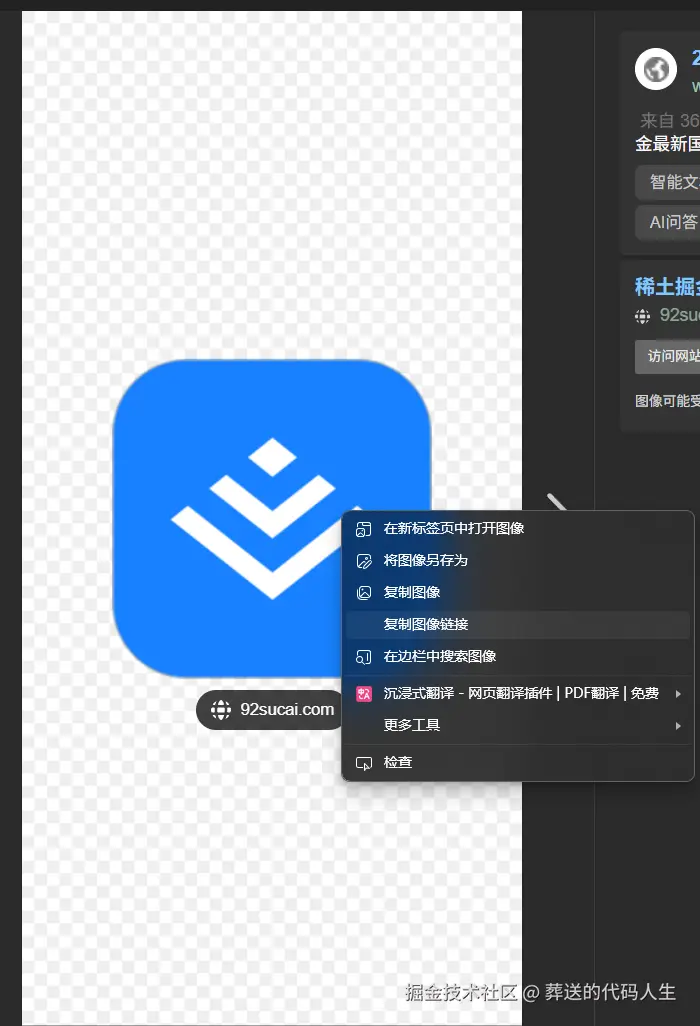Click the AI问答 chip in sidebar
Viewport: 700px width, 1026px height.
pos(667,223)
